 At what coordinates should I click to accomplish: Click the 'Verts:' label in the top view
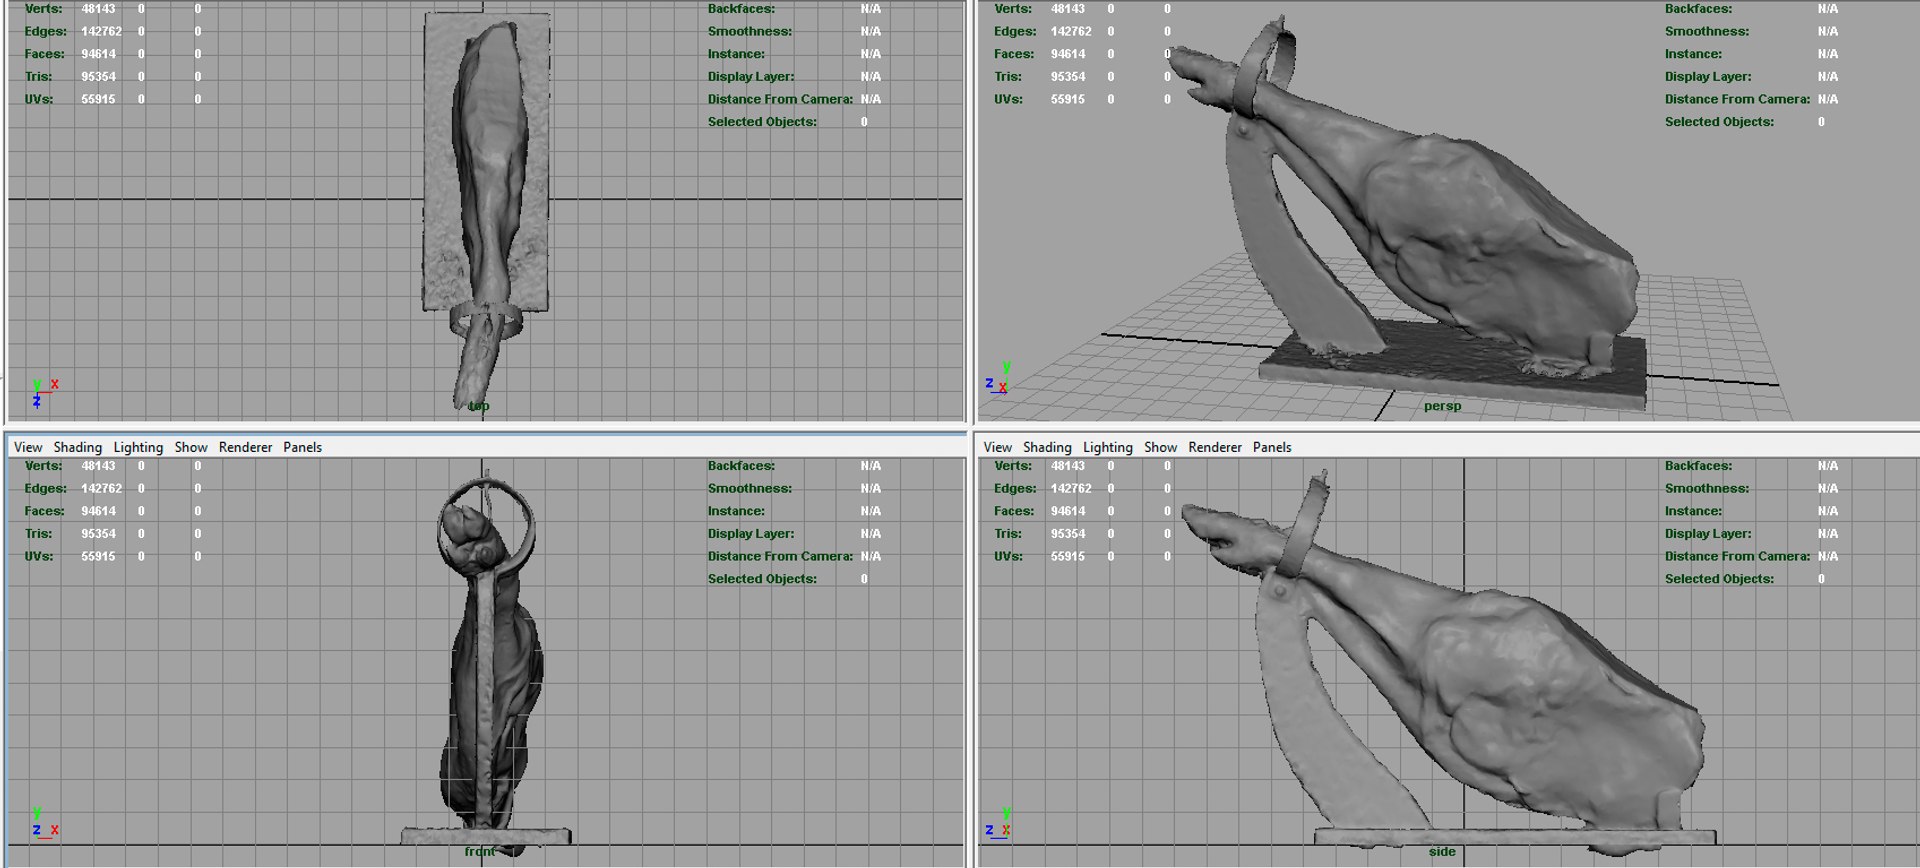(x=44, y=9)
